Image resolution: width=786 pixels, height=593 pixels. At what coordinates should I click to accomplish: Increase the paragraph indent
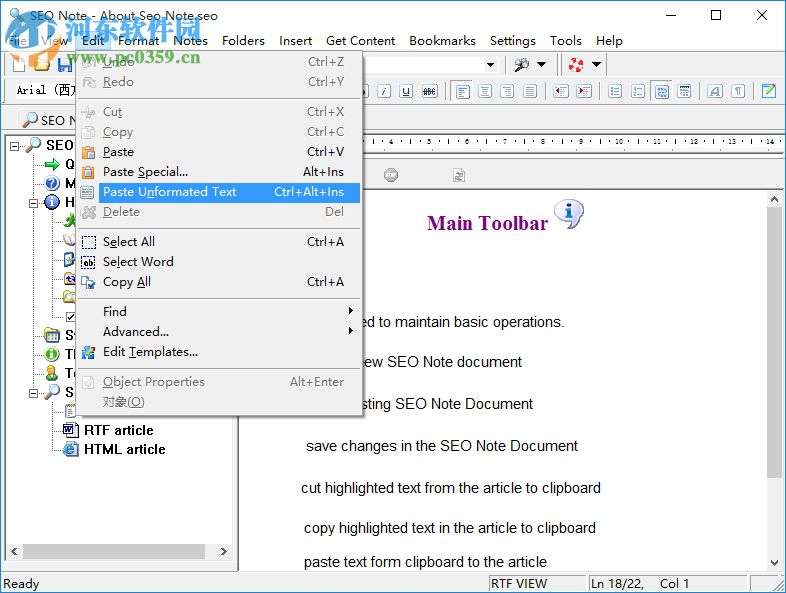pyautogui.click(x=583, y=91)
